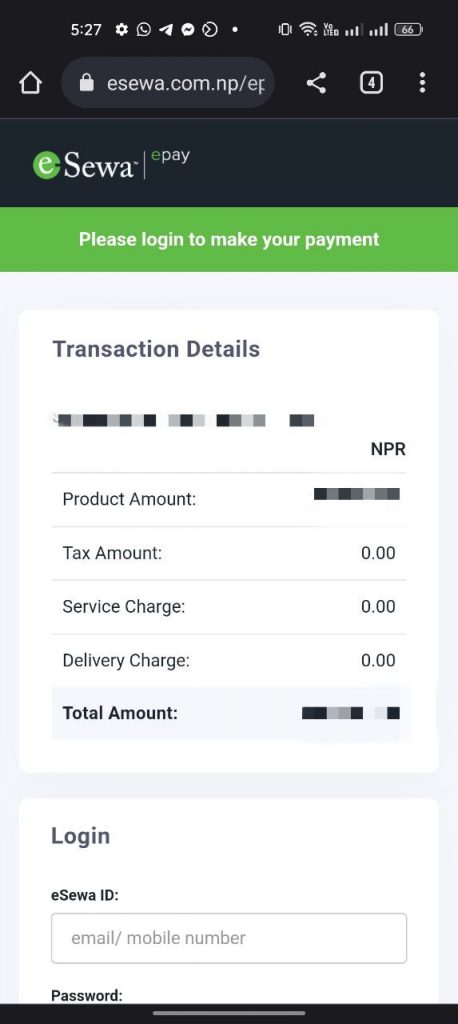The height and width of the screenshot is (1024, 458).
Task: Click the Total Amount row
Action: pyautogui.click(x=231, y=713)
